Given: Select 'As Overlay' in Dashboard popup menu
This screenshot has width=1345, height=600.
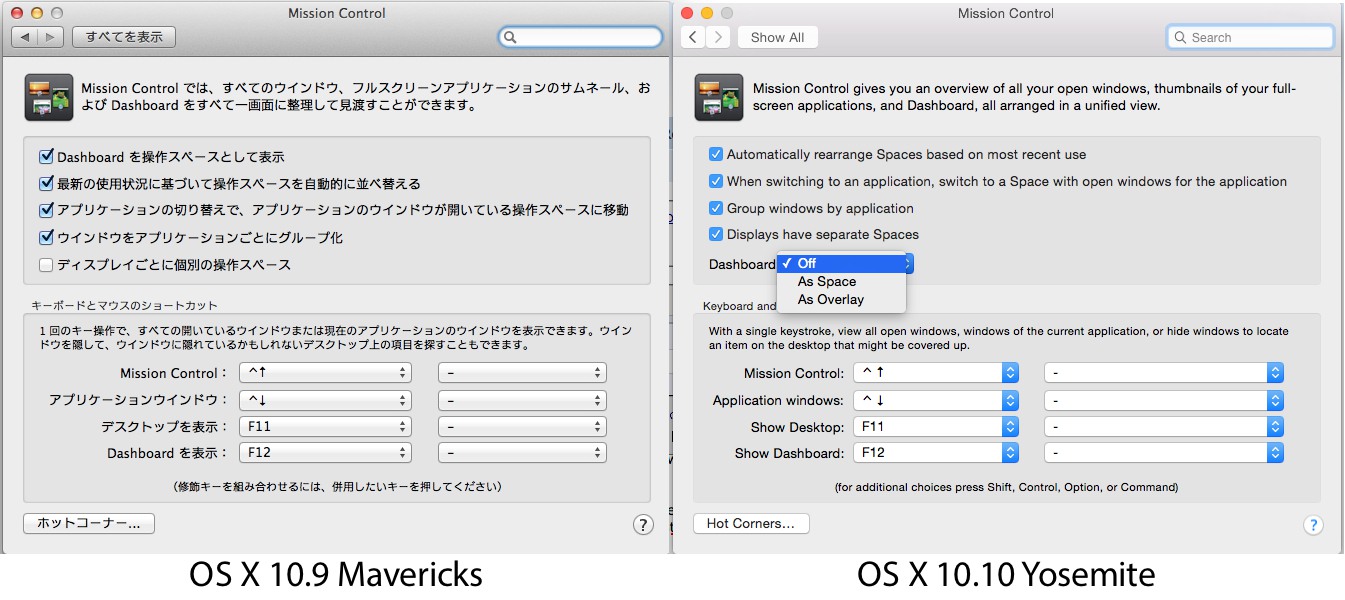Looking at the screenshot, I should point(841,299).
